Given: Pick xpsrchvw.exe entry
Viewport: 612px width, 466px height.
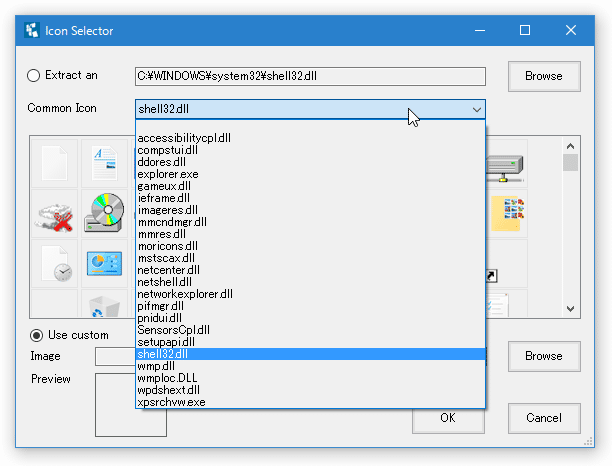Looking at the screenshot, I should point(310,402).
